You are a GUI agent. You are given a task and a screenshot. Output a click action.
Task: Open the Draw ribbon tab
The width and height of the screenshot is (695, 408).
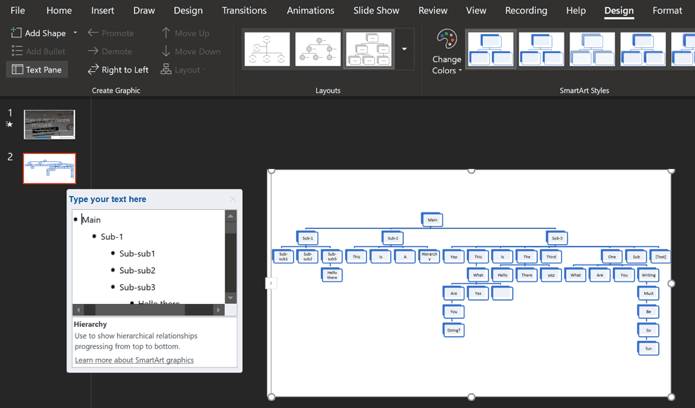coord(144,10)
